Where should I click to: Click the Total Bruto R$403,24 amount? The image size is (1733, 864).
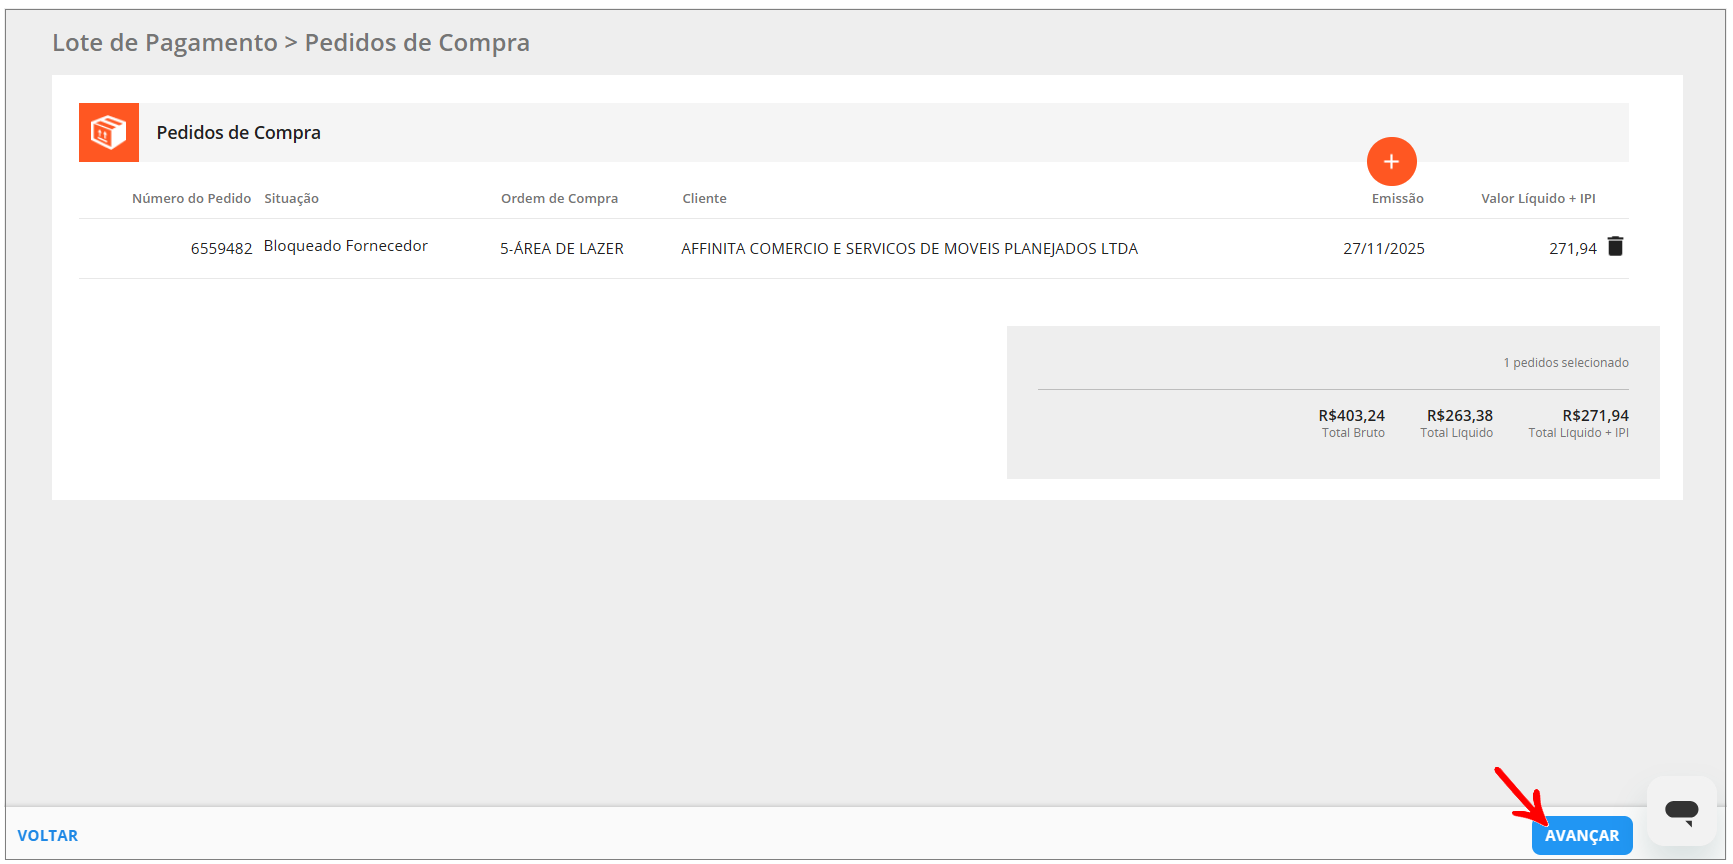click(1352, 416)
